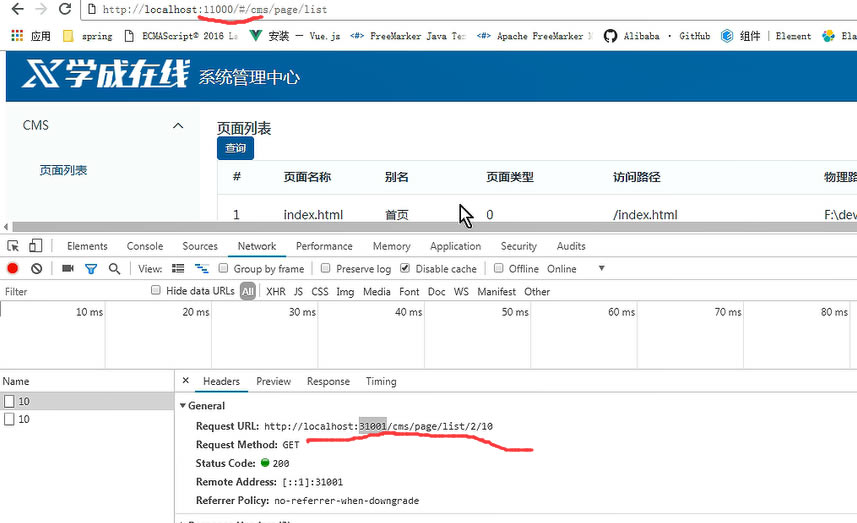857x523 pixels.
Task: Toggle the overview waterfall view icon
Action: (202, 268)
